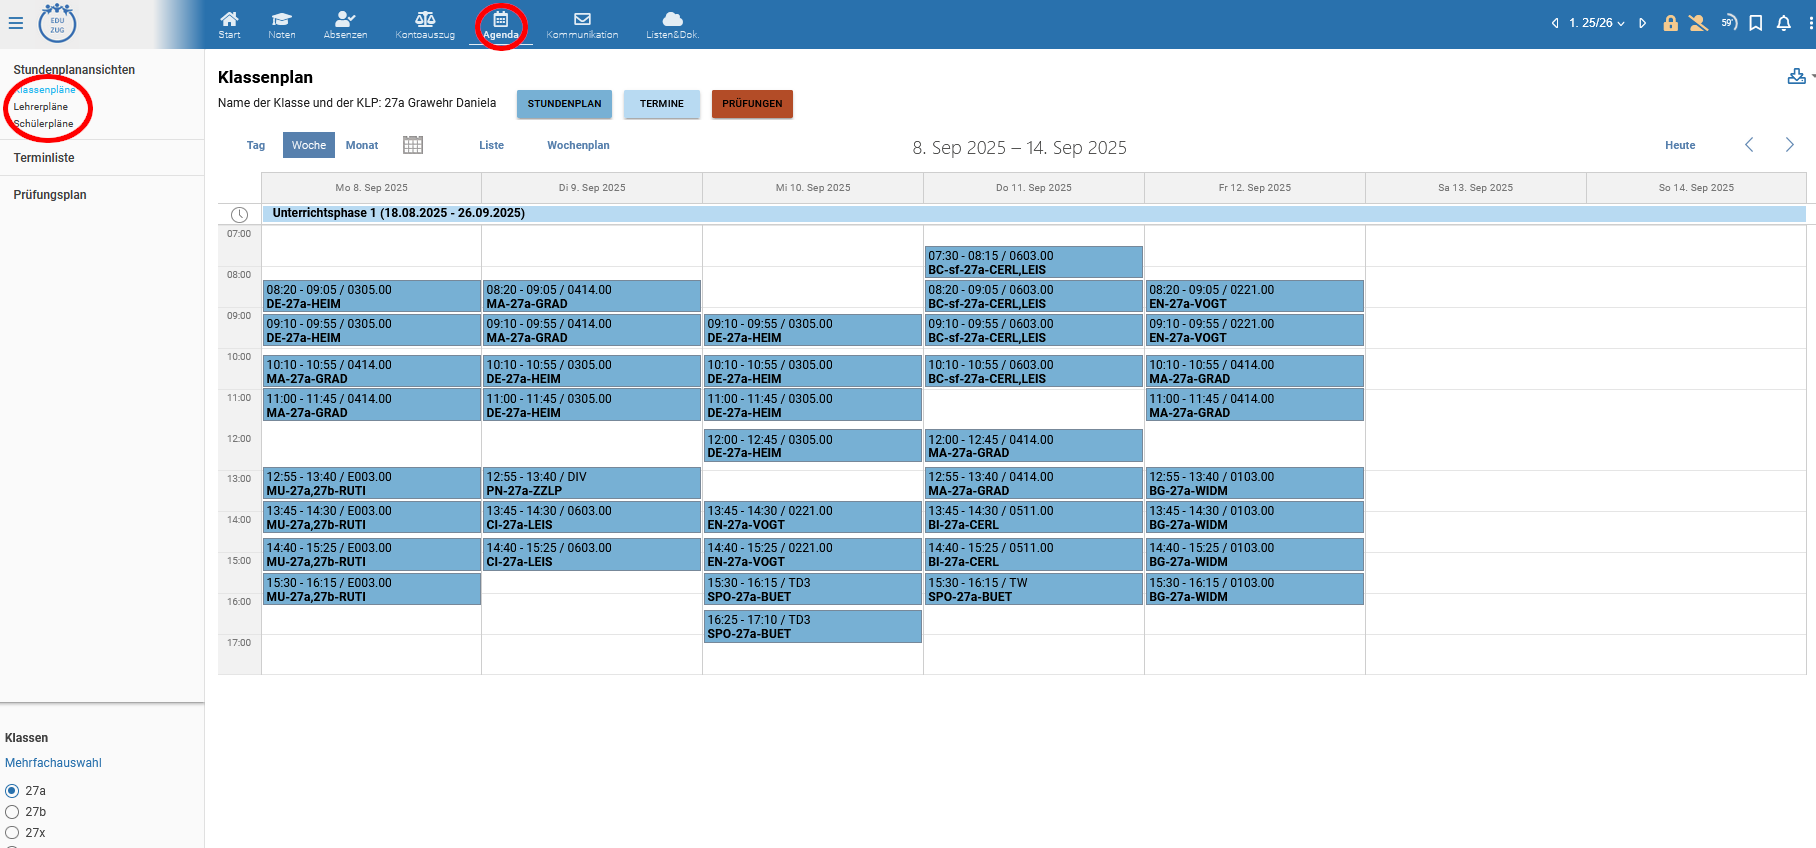1816x848 pixels.
Task: Open Prüfungsplan in sidebar
Action: click(x=50, y=195)
